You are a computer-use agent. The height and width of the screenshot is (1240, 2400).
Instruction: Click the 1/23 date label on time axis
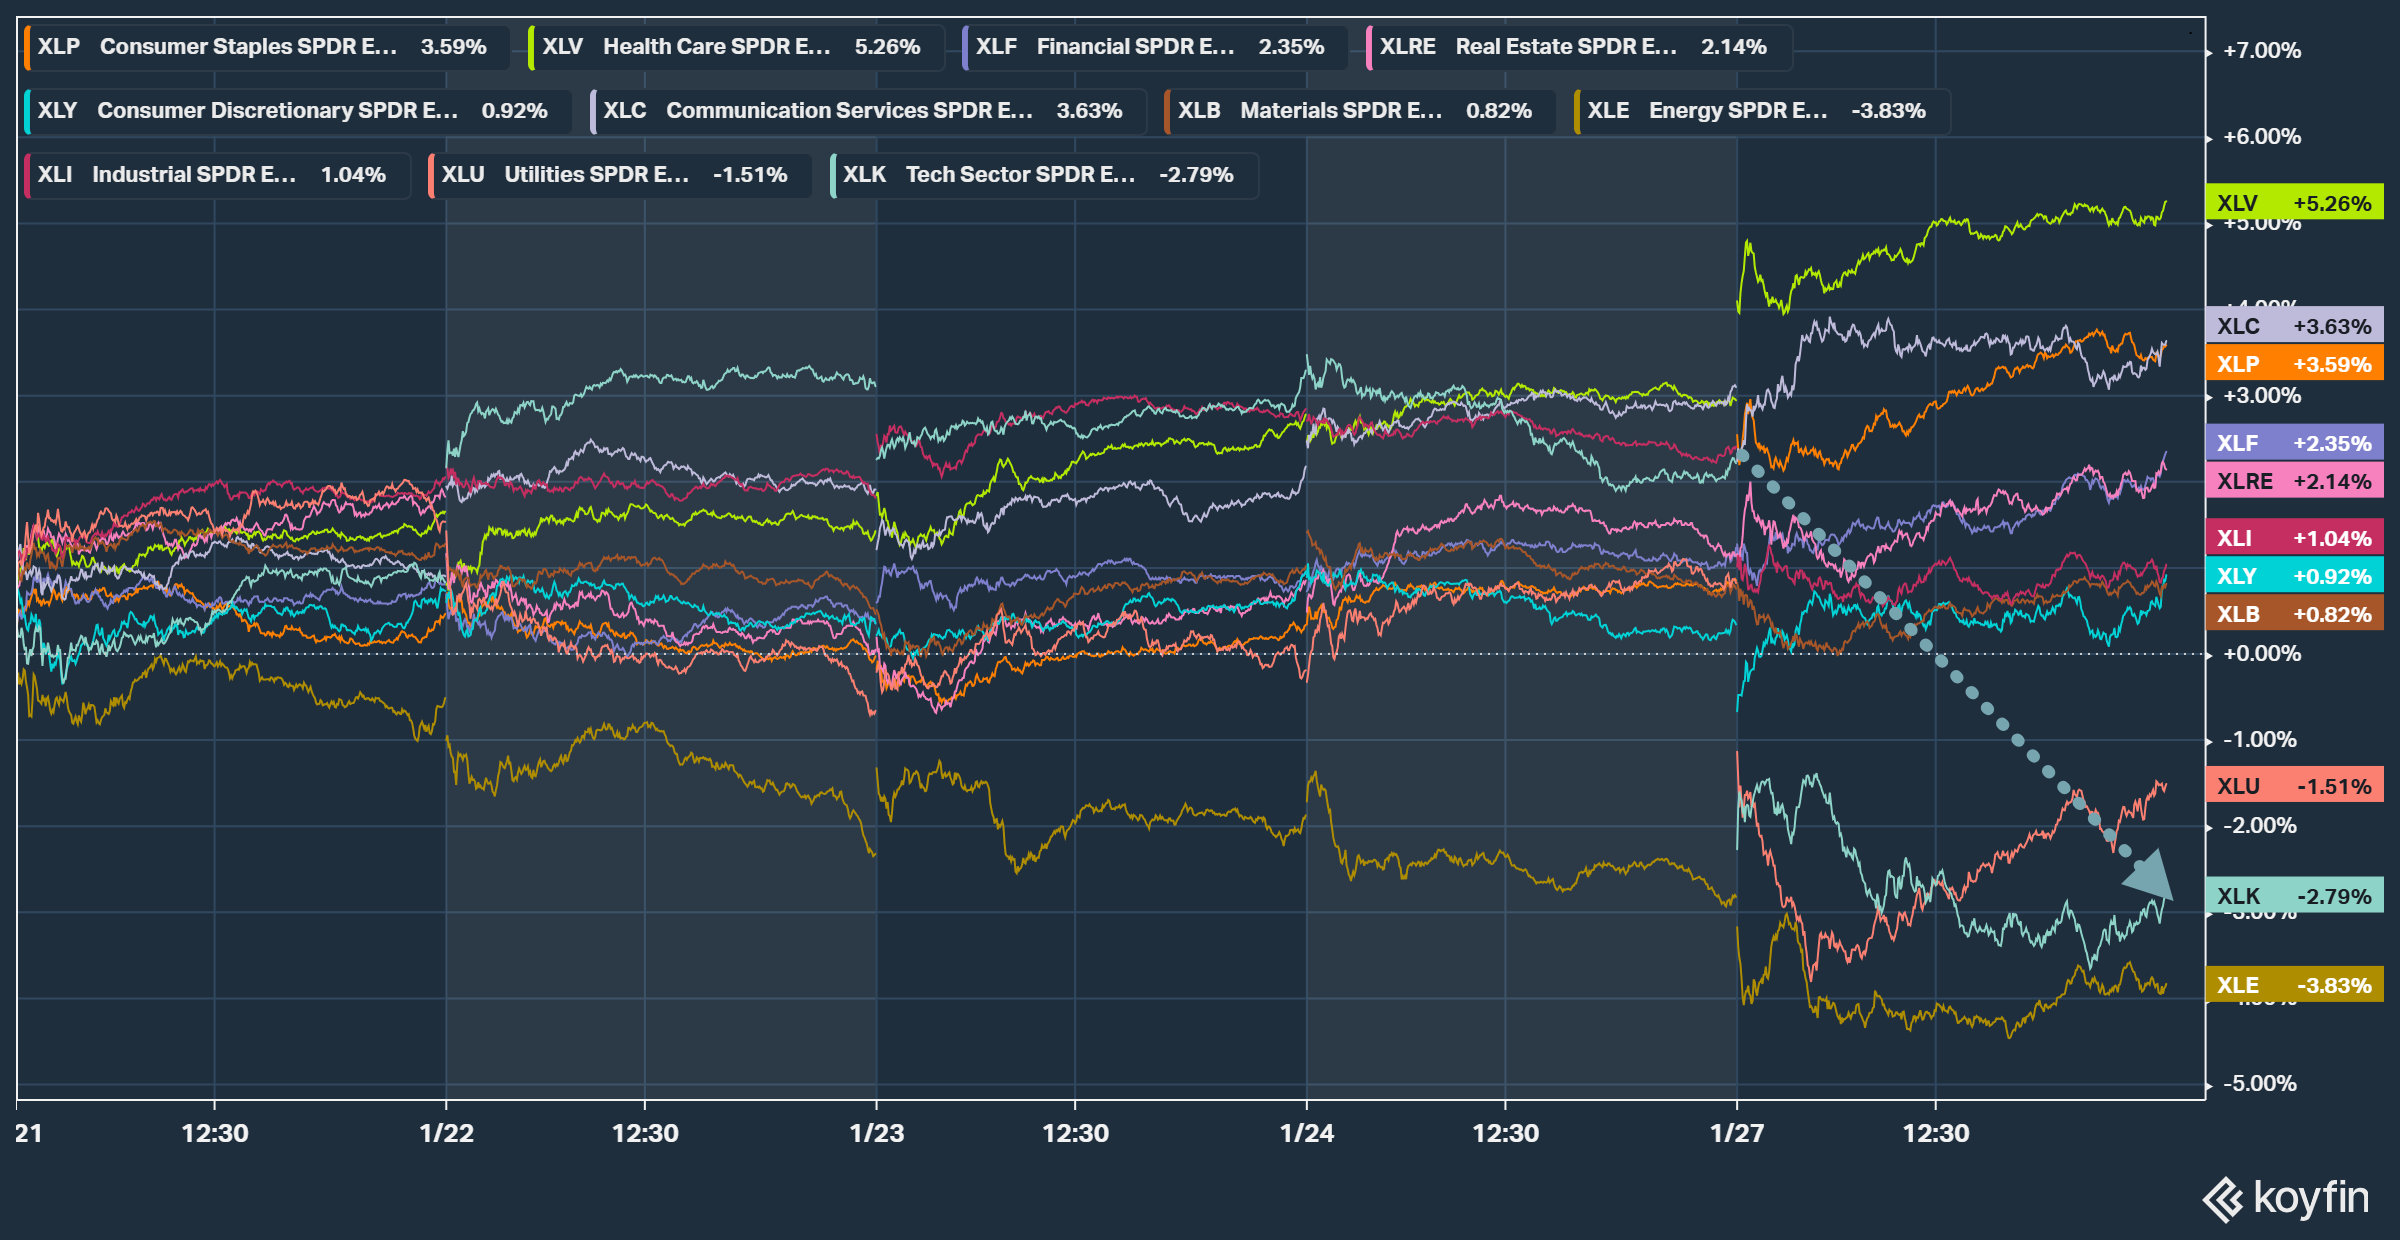point(877,1133)
